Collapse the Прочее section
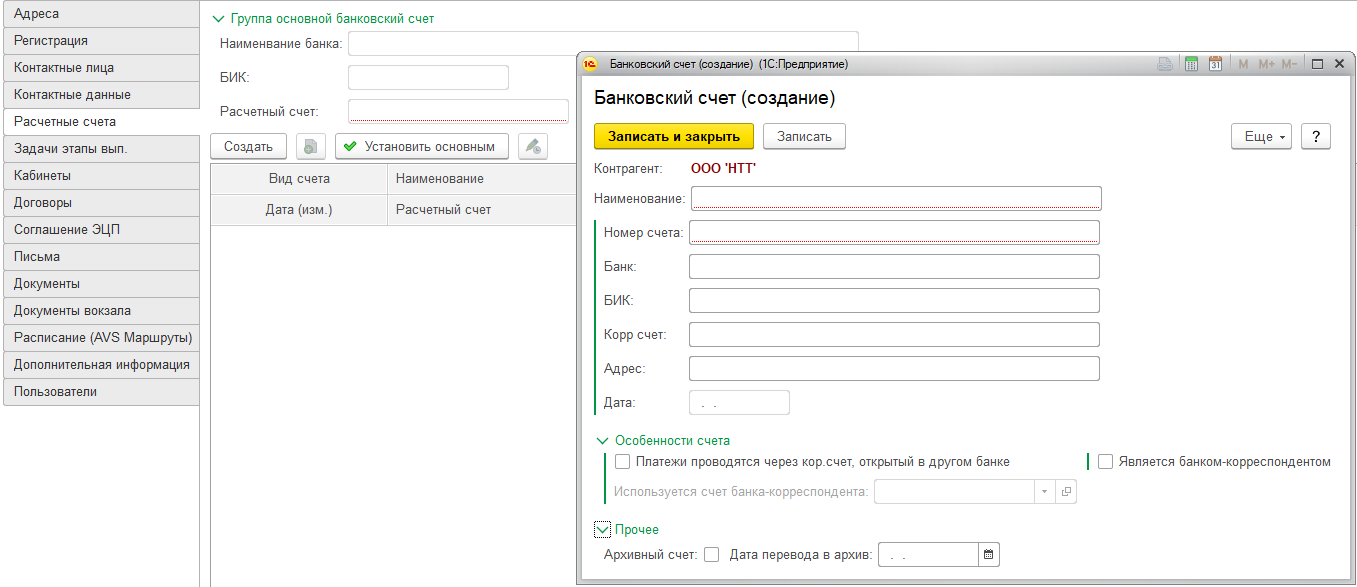 point(602,530)
